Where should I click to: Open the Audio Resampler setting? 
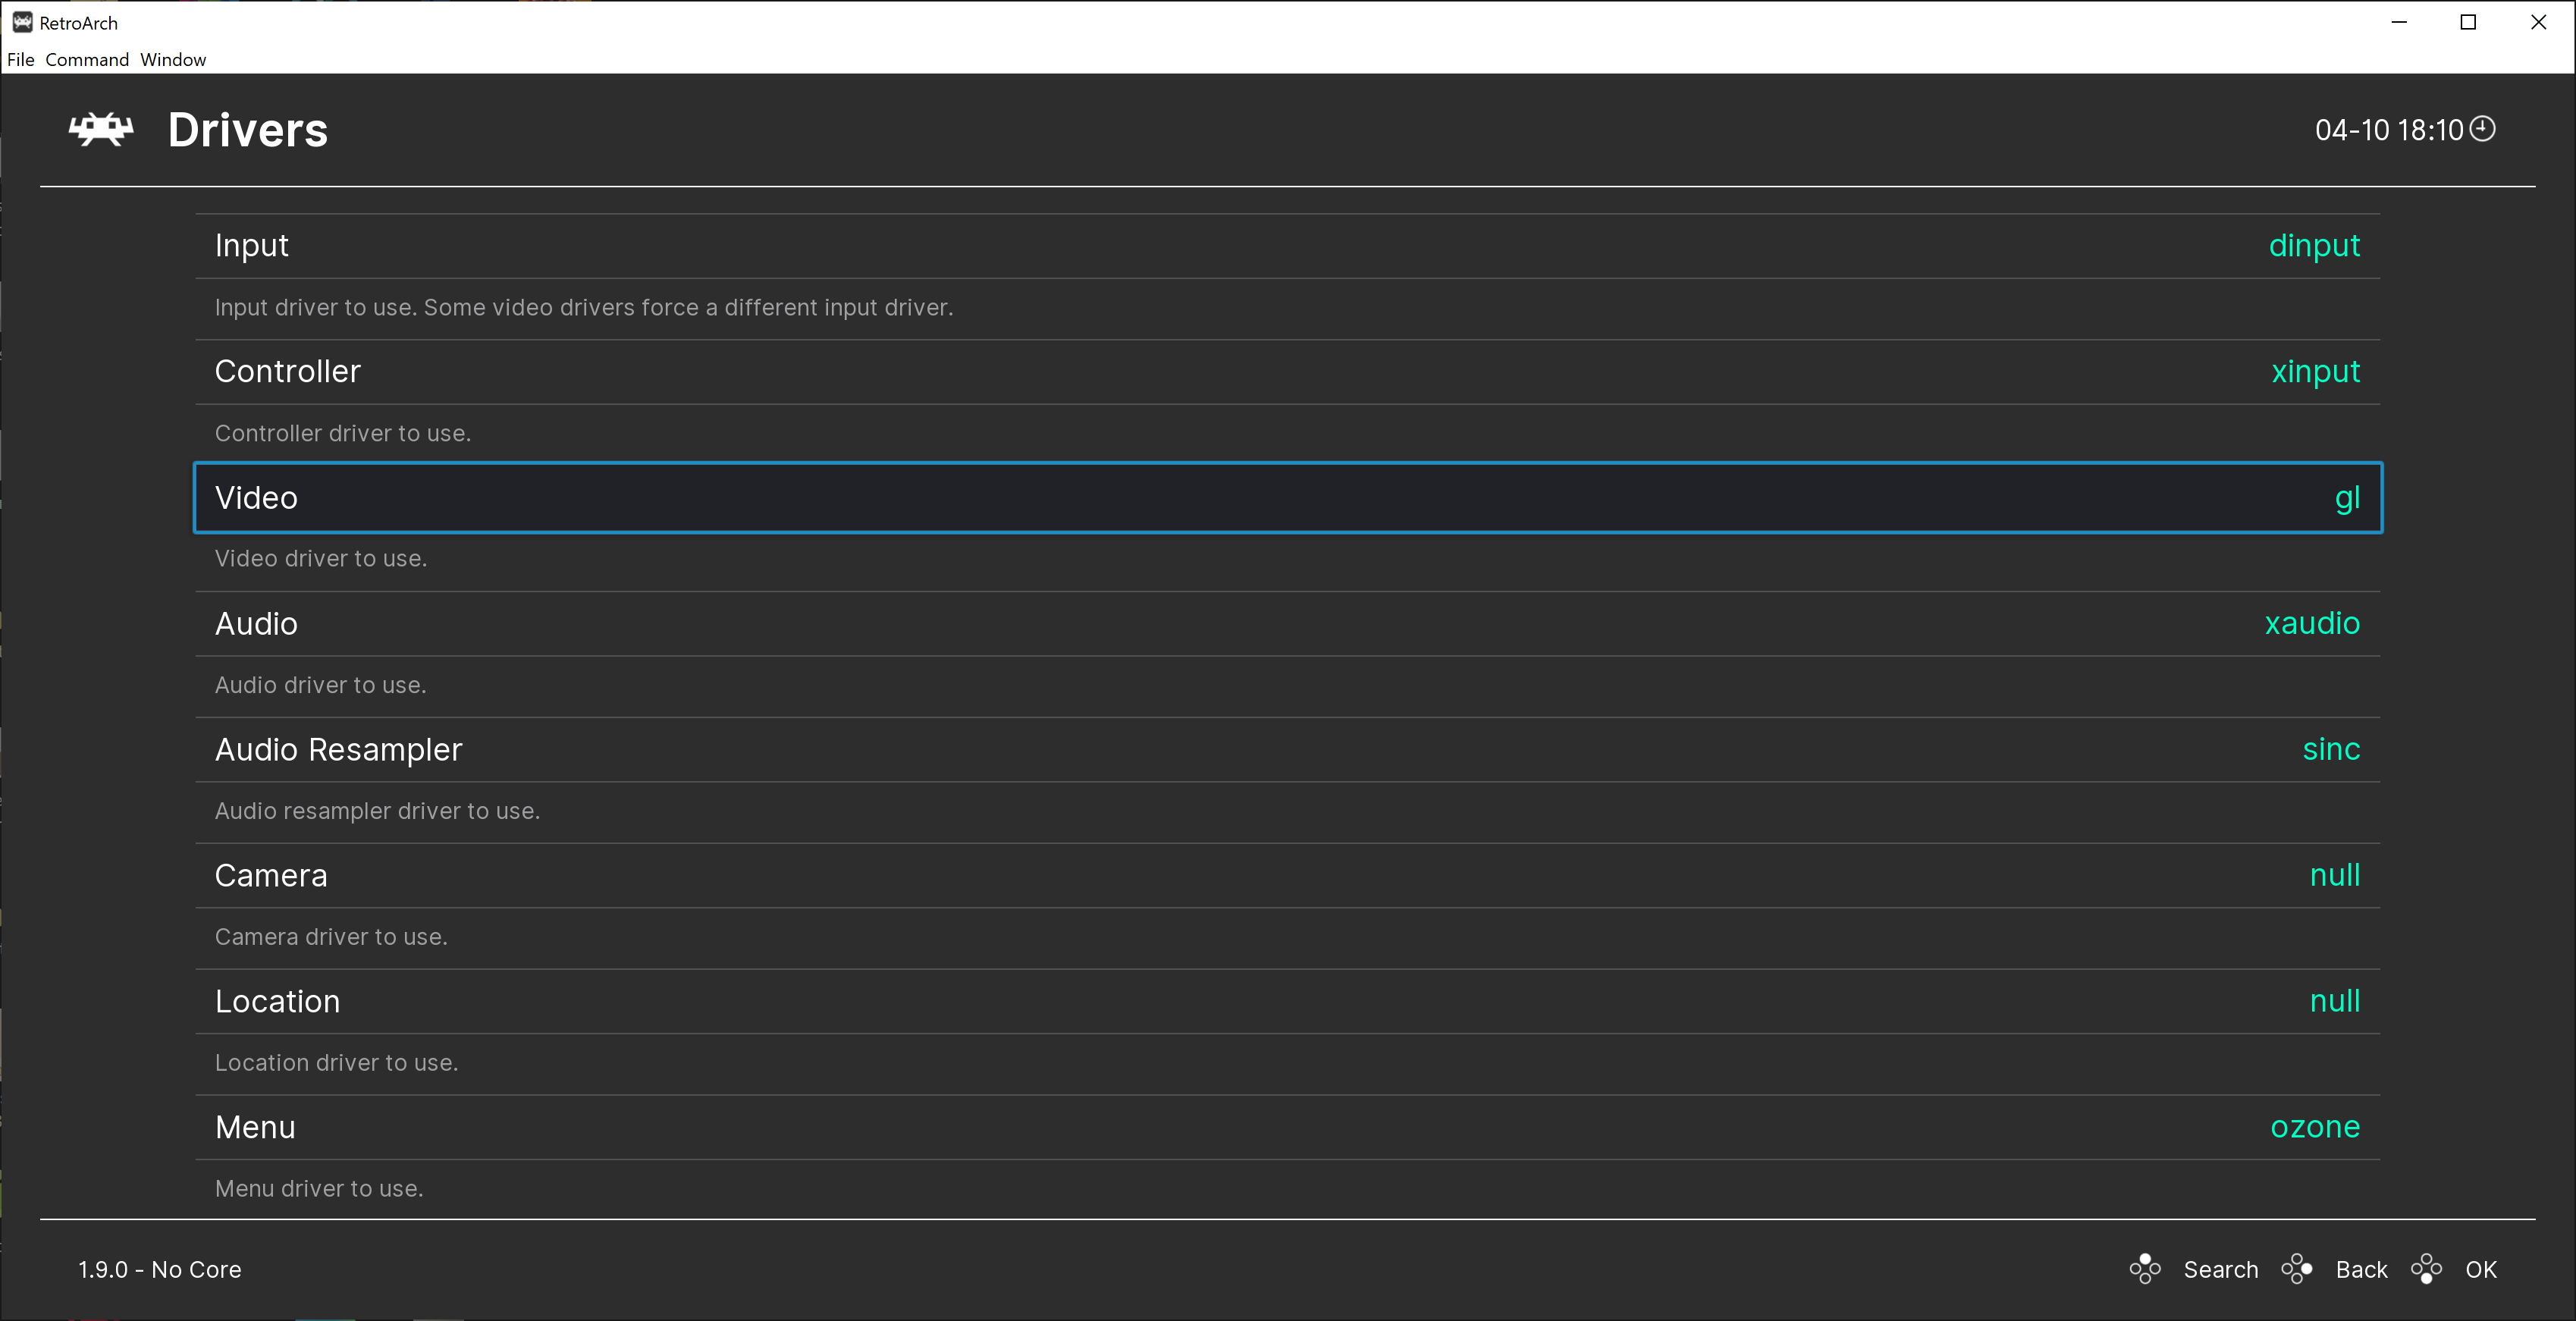(x=1287, y=750)
